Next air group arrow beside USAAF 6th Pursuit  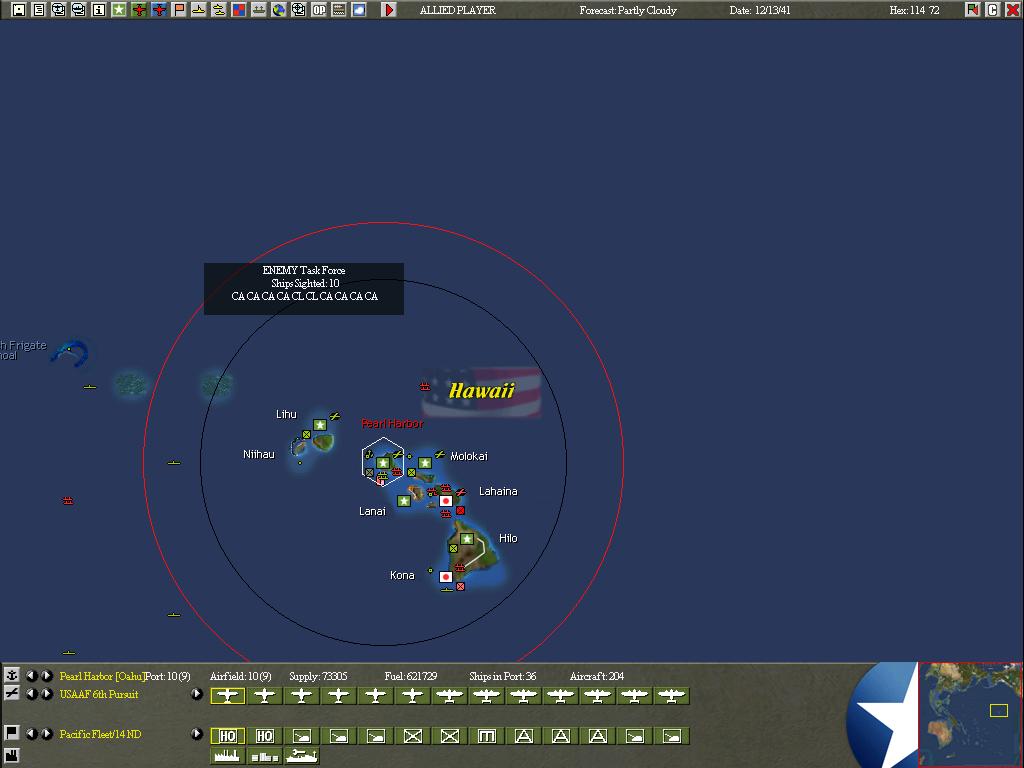pyautogui.click(x=46, y=694)
